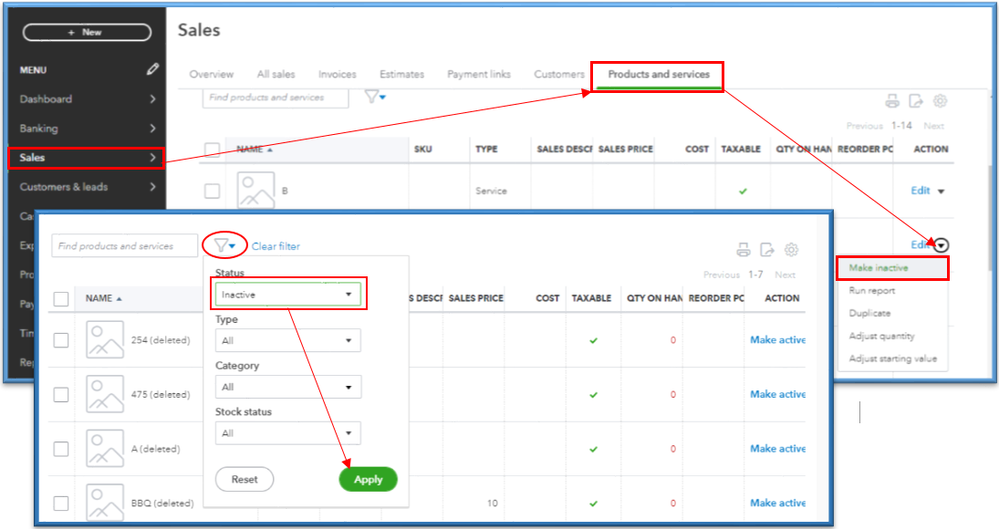This screenshot has width=999, height=529.
Task: Click the + New button in sidebar
Action: (x=87, y=32)
